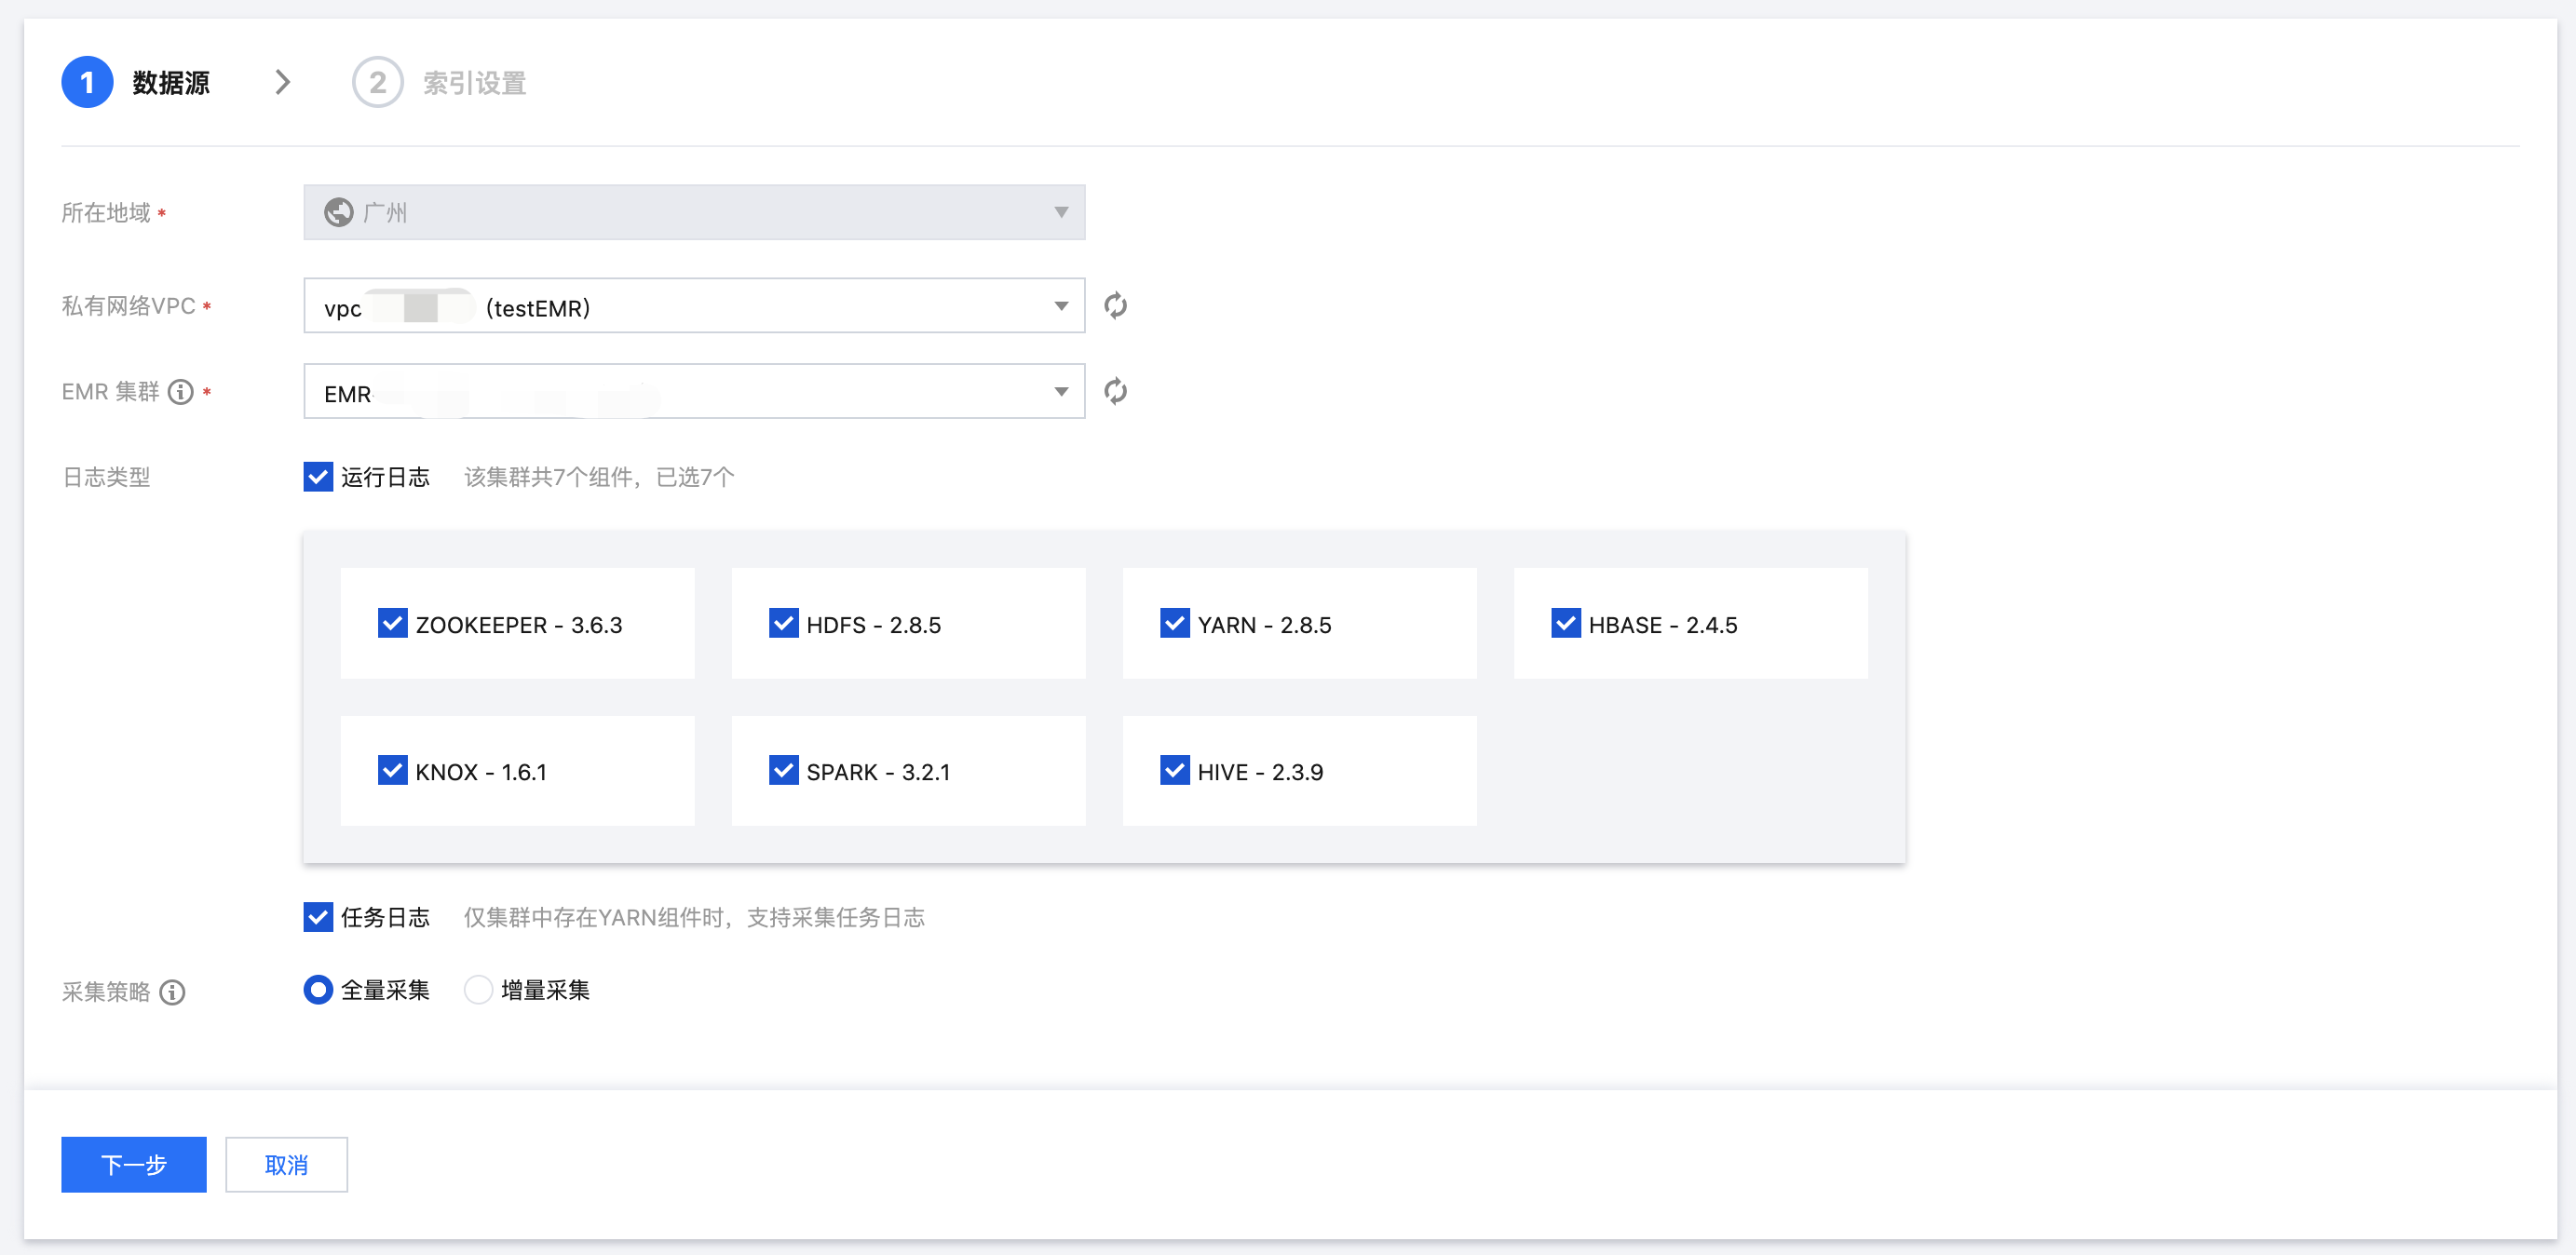Click the 取消 button
Viewport: 2576px width, 1255px height.
pos(286,1164)
